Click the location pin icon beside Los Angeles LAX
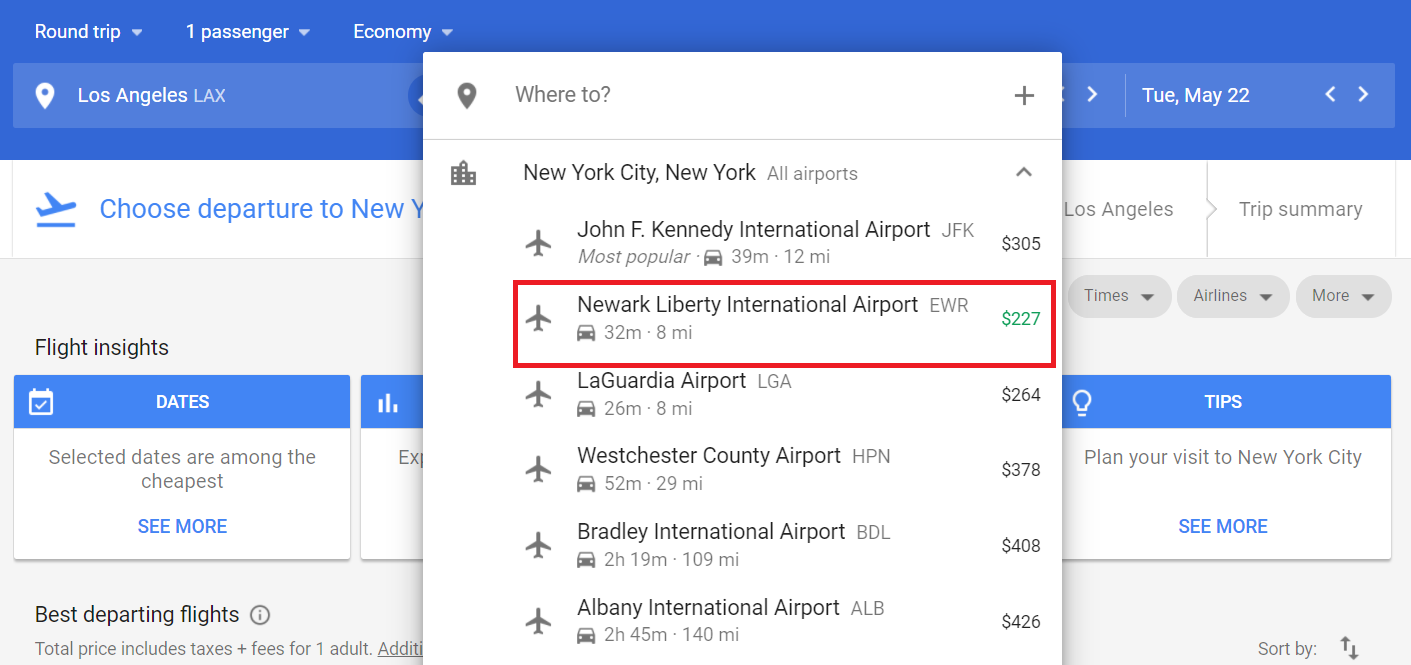The width and height of the screenshot is (1411, 665). pos(44,96)
